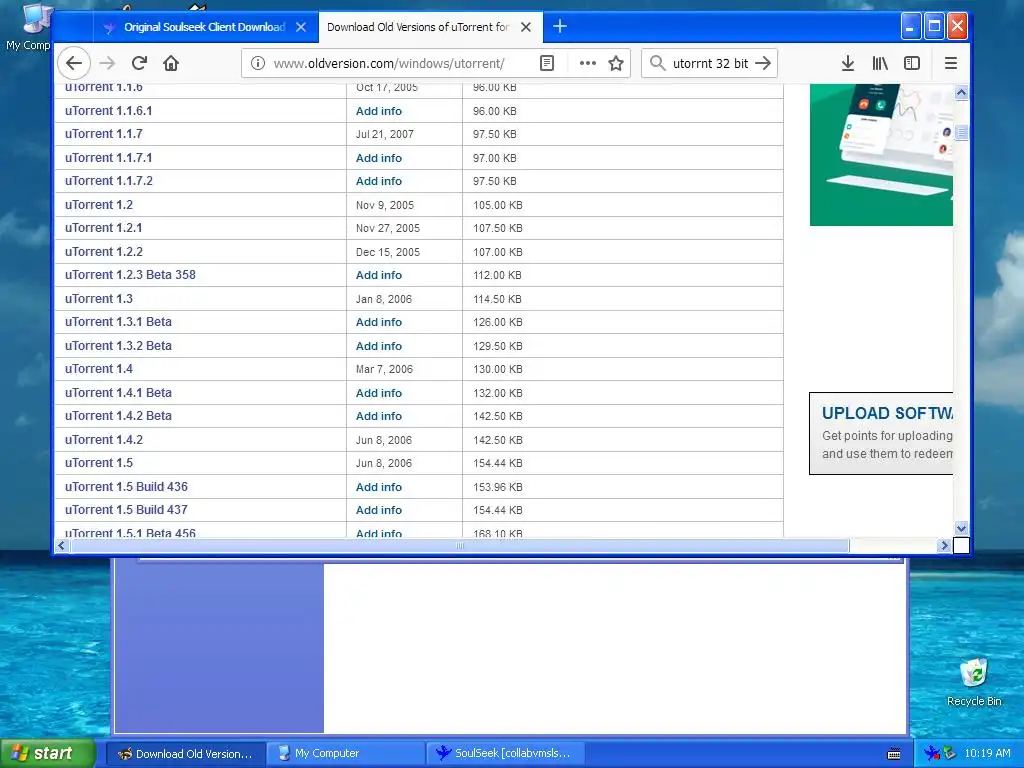Image resolution: width=1024 pixels, height=768 pixels.
Task: Open the library icon
Action: tap(880, 63)
